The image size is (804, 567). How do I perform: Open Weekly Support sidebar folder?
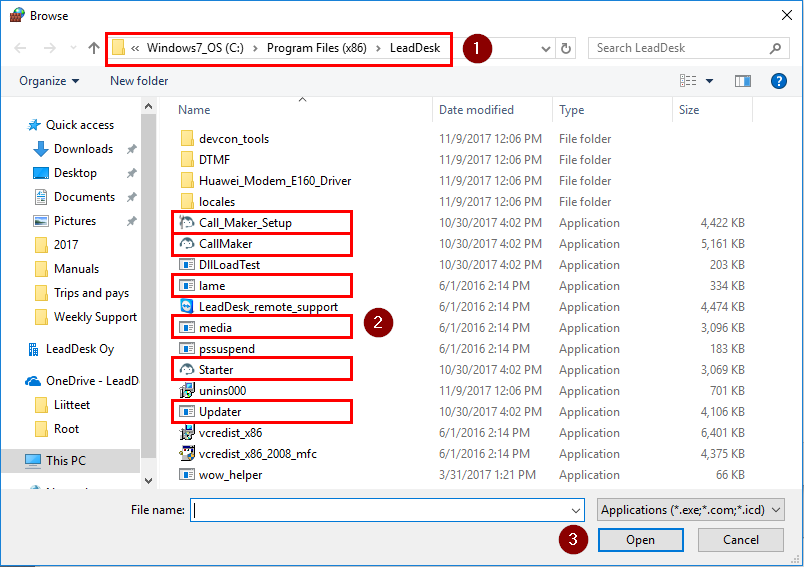[x=86, y=317]
